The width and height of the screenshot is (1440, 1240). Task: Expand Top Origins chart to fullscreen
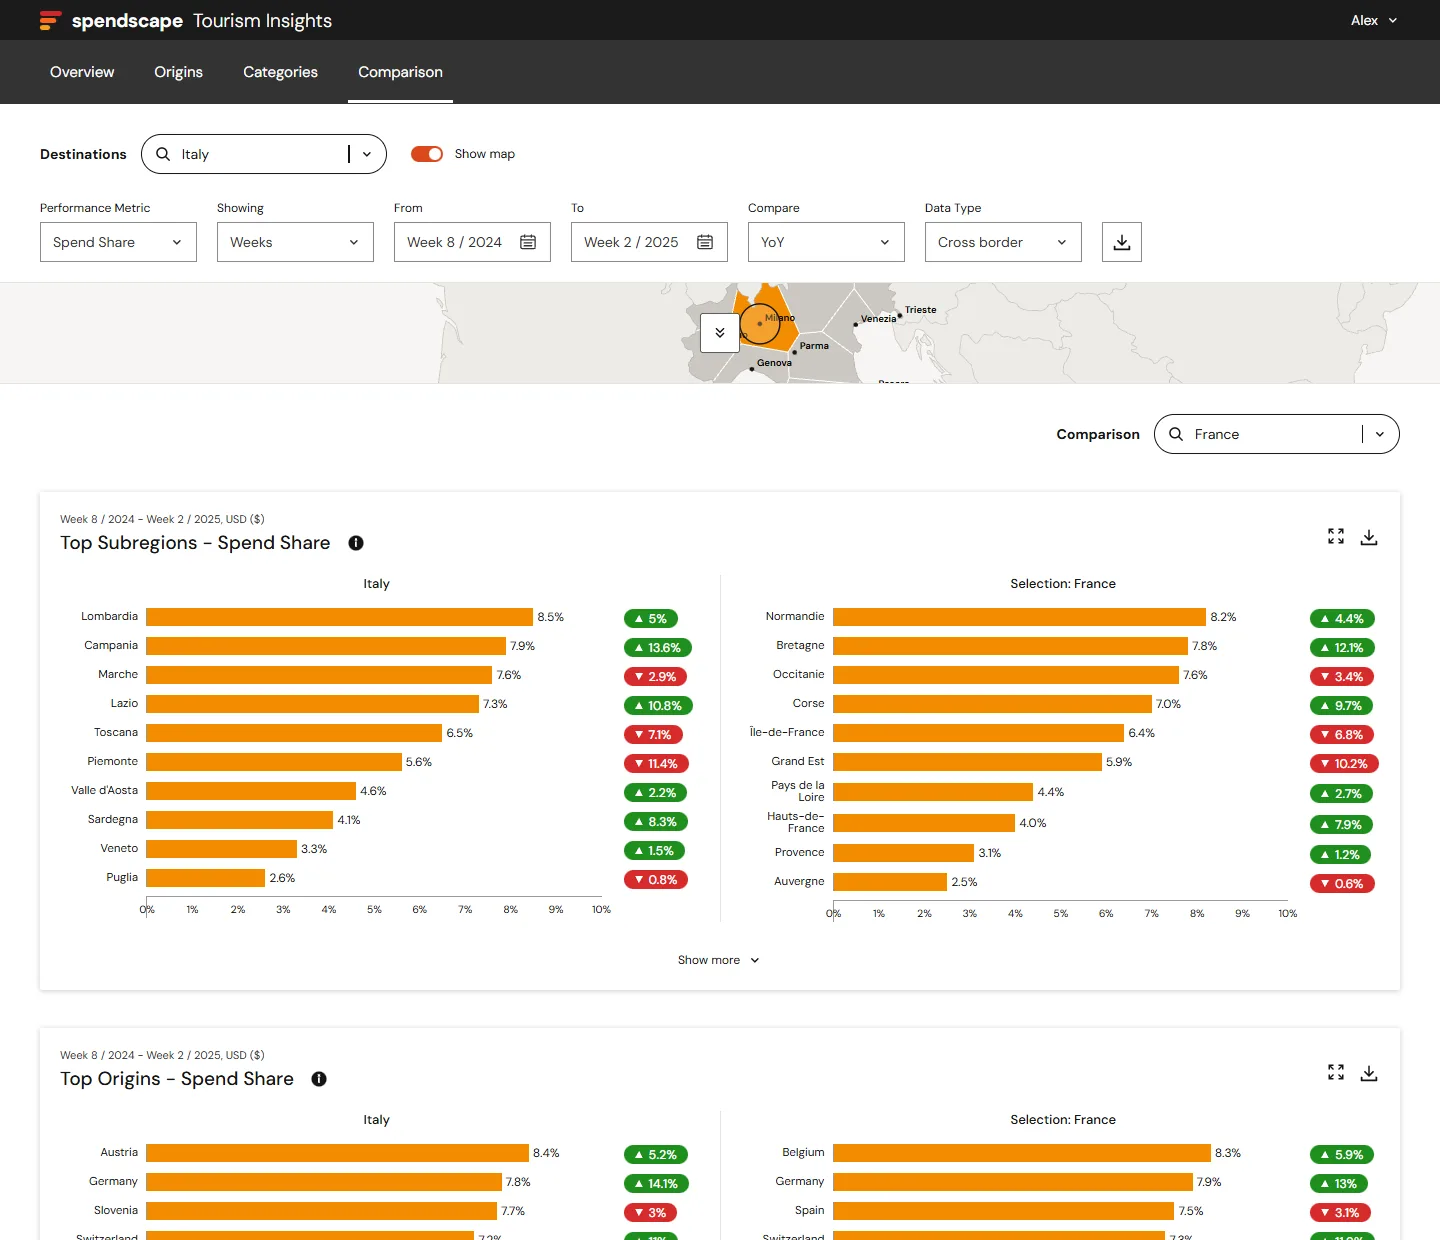tap(1336, 1072)
